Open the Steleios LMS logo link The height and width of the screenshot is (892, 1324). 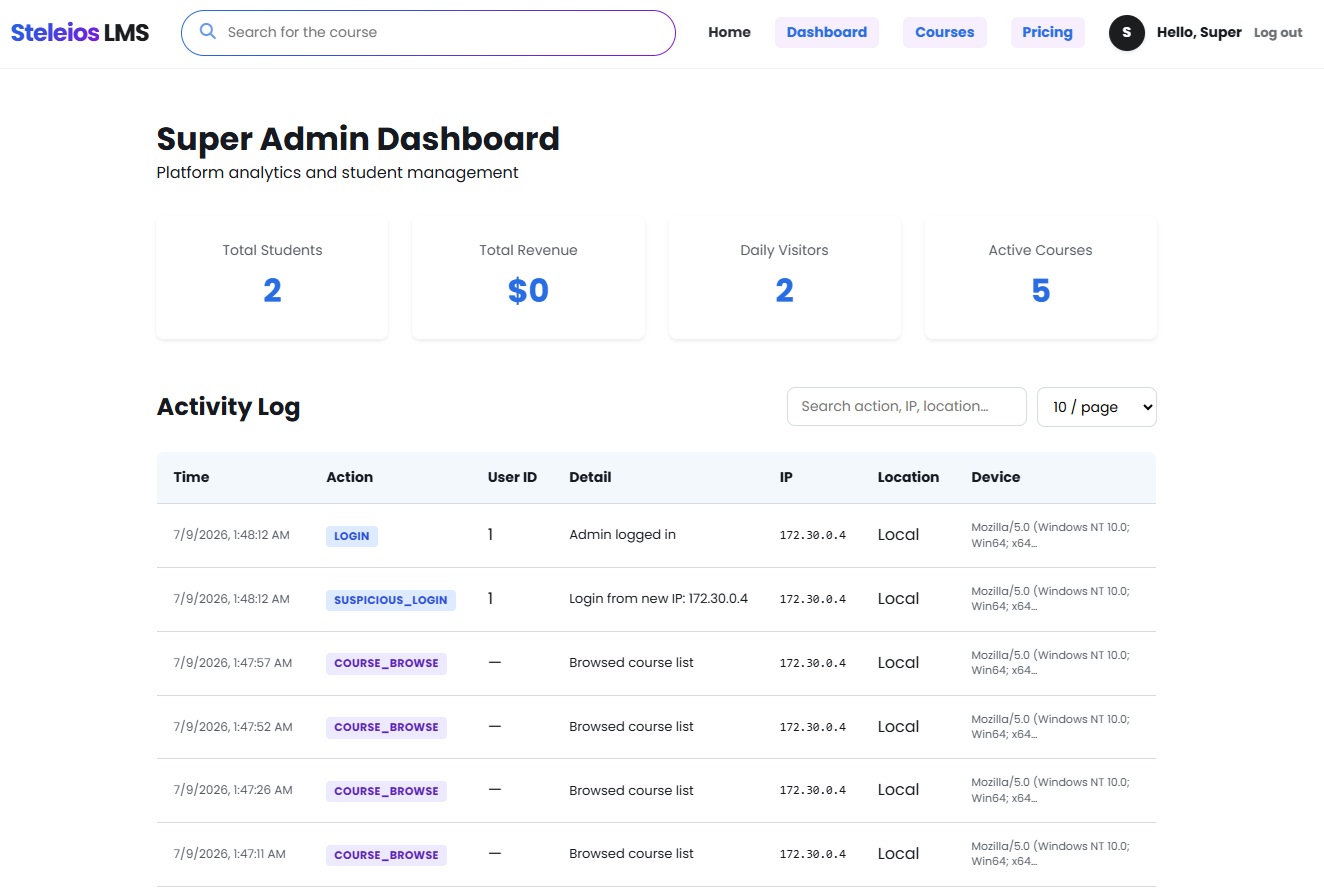(80, 32)
